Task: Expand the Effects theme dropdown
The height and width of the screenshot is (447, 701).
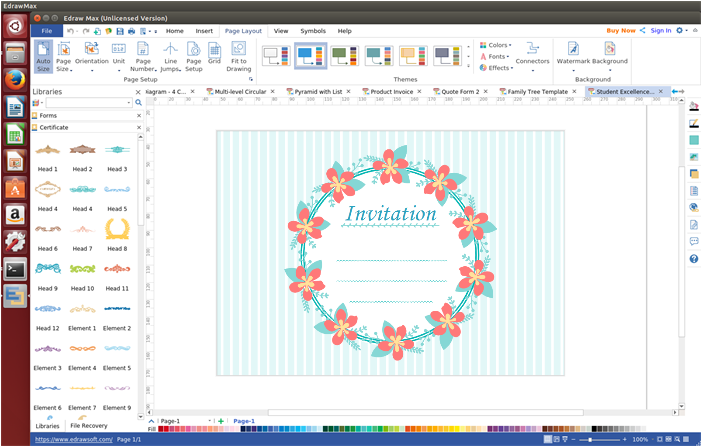Action: tap(497, 68)
